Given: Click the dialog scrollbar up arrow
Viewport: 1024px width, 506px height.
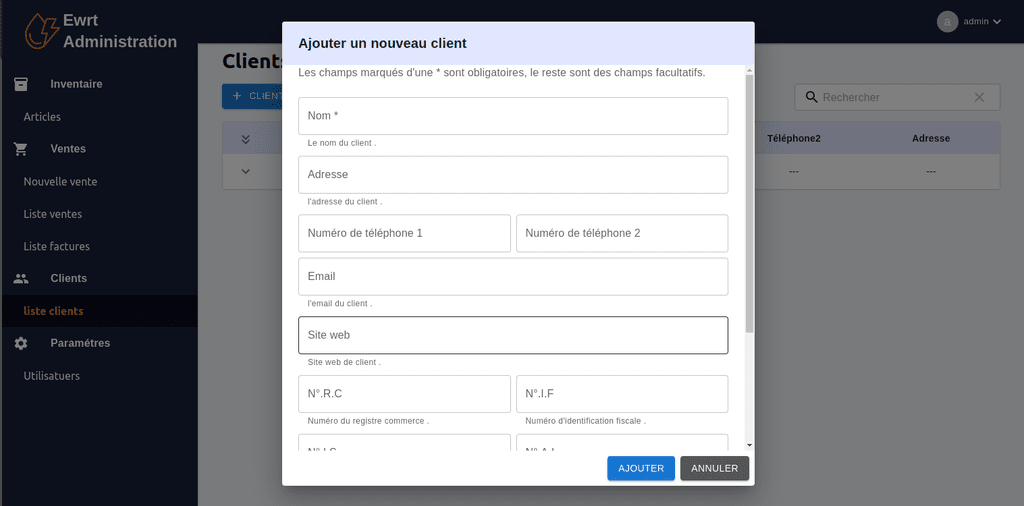Looking at the screenshot, I should point(749,70).
